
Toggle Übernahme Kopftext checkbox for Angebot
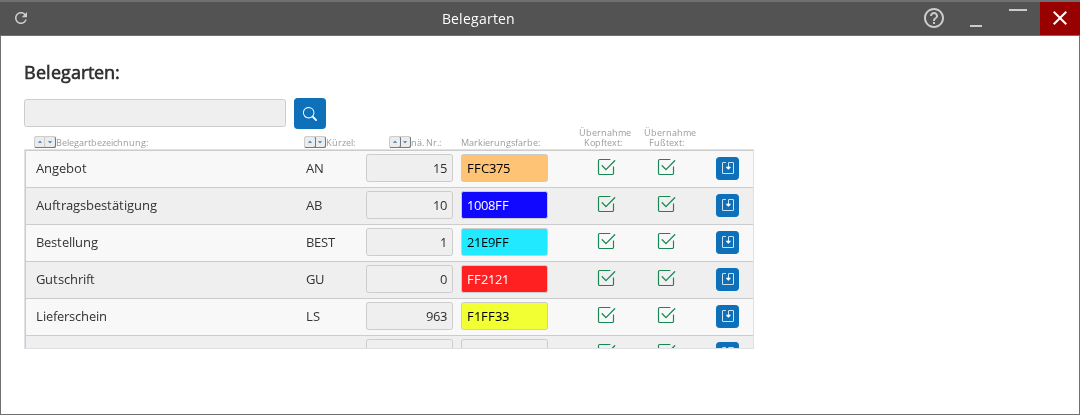606,167
